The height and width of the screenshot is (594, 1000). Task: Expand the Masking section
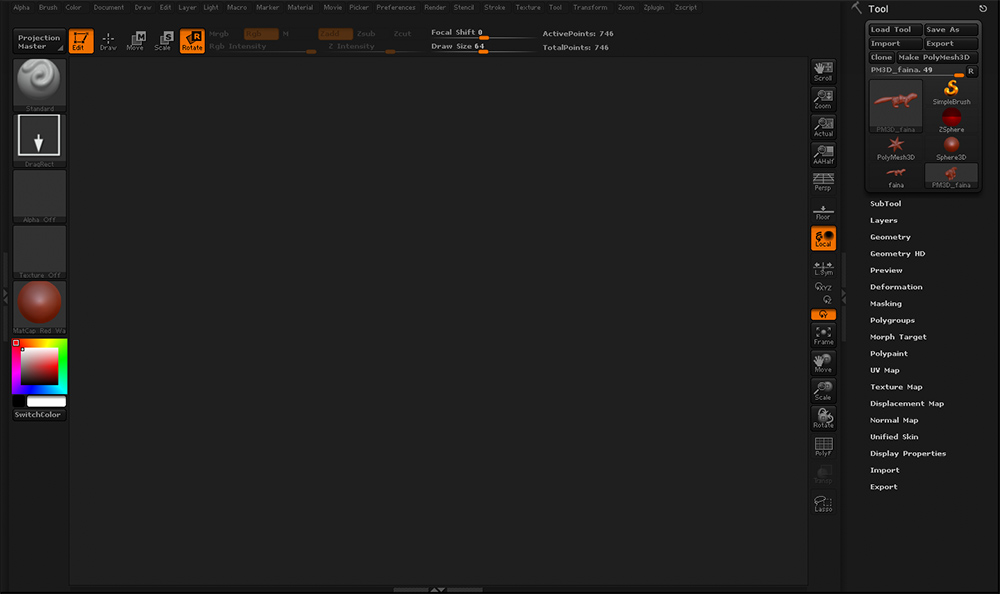pos(886,304)
